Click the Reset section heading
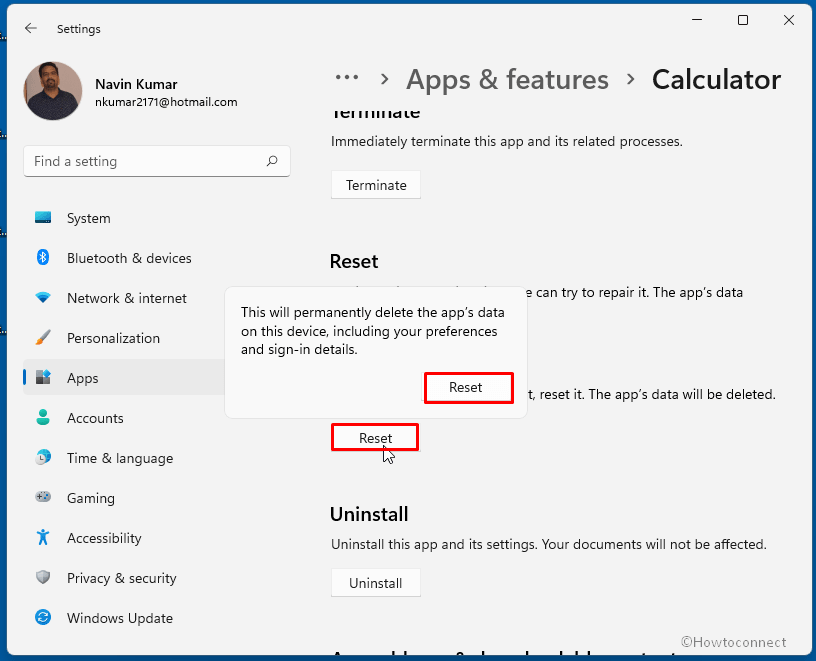This screenshot has height=661, width=816. pyautogui.click(x=354, y=261)
